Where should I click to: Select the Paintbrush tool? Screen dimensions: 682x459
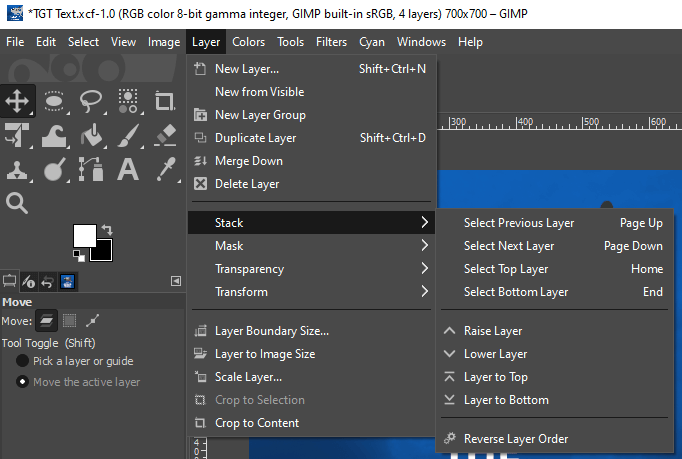pos(128,135)
